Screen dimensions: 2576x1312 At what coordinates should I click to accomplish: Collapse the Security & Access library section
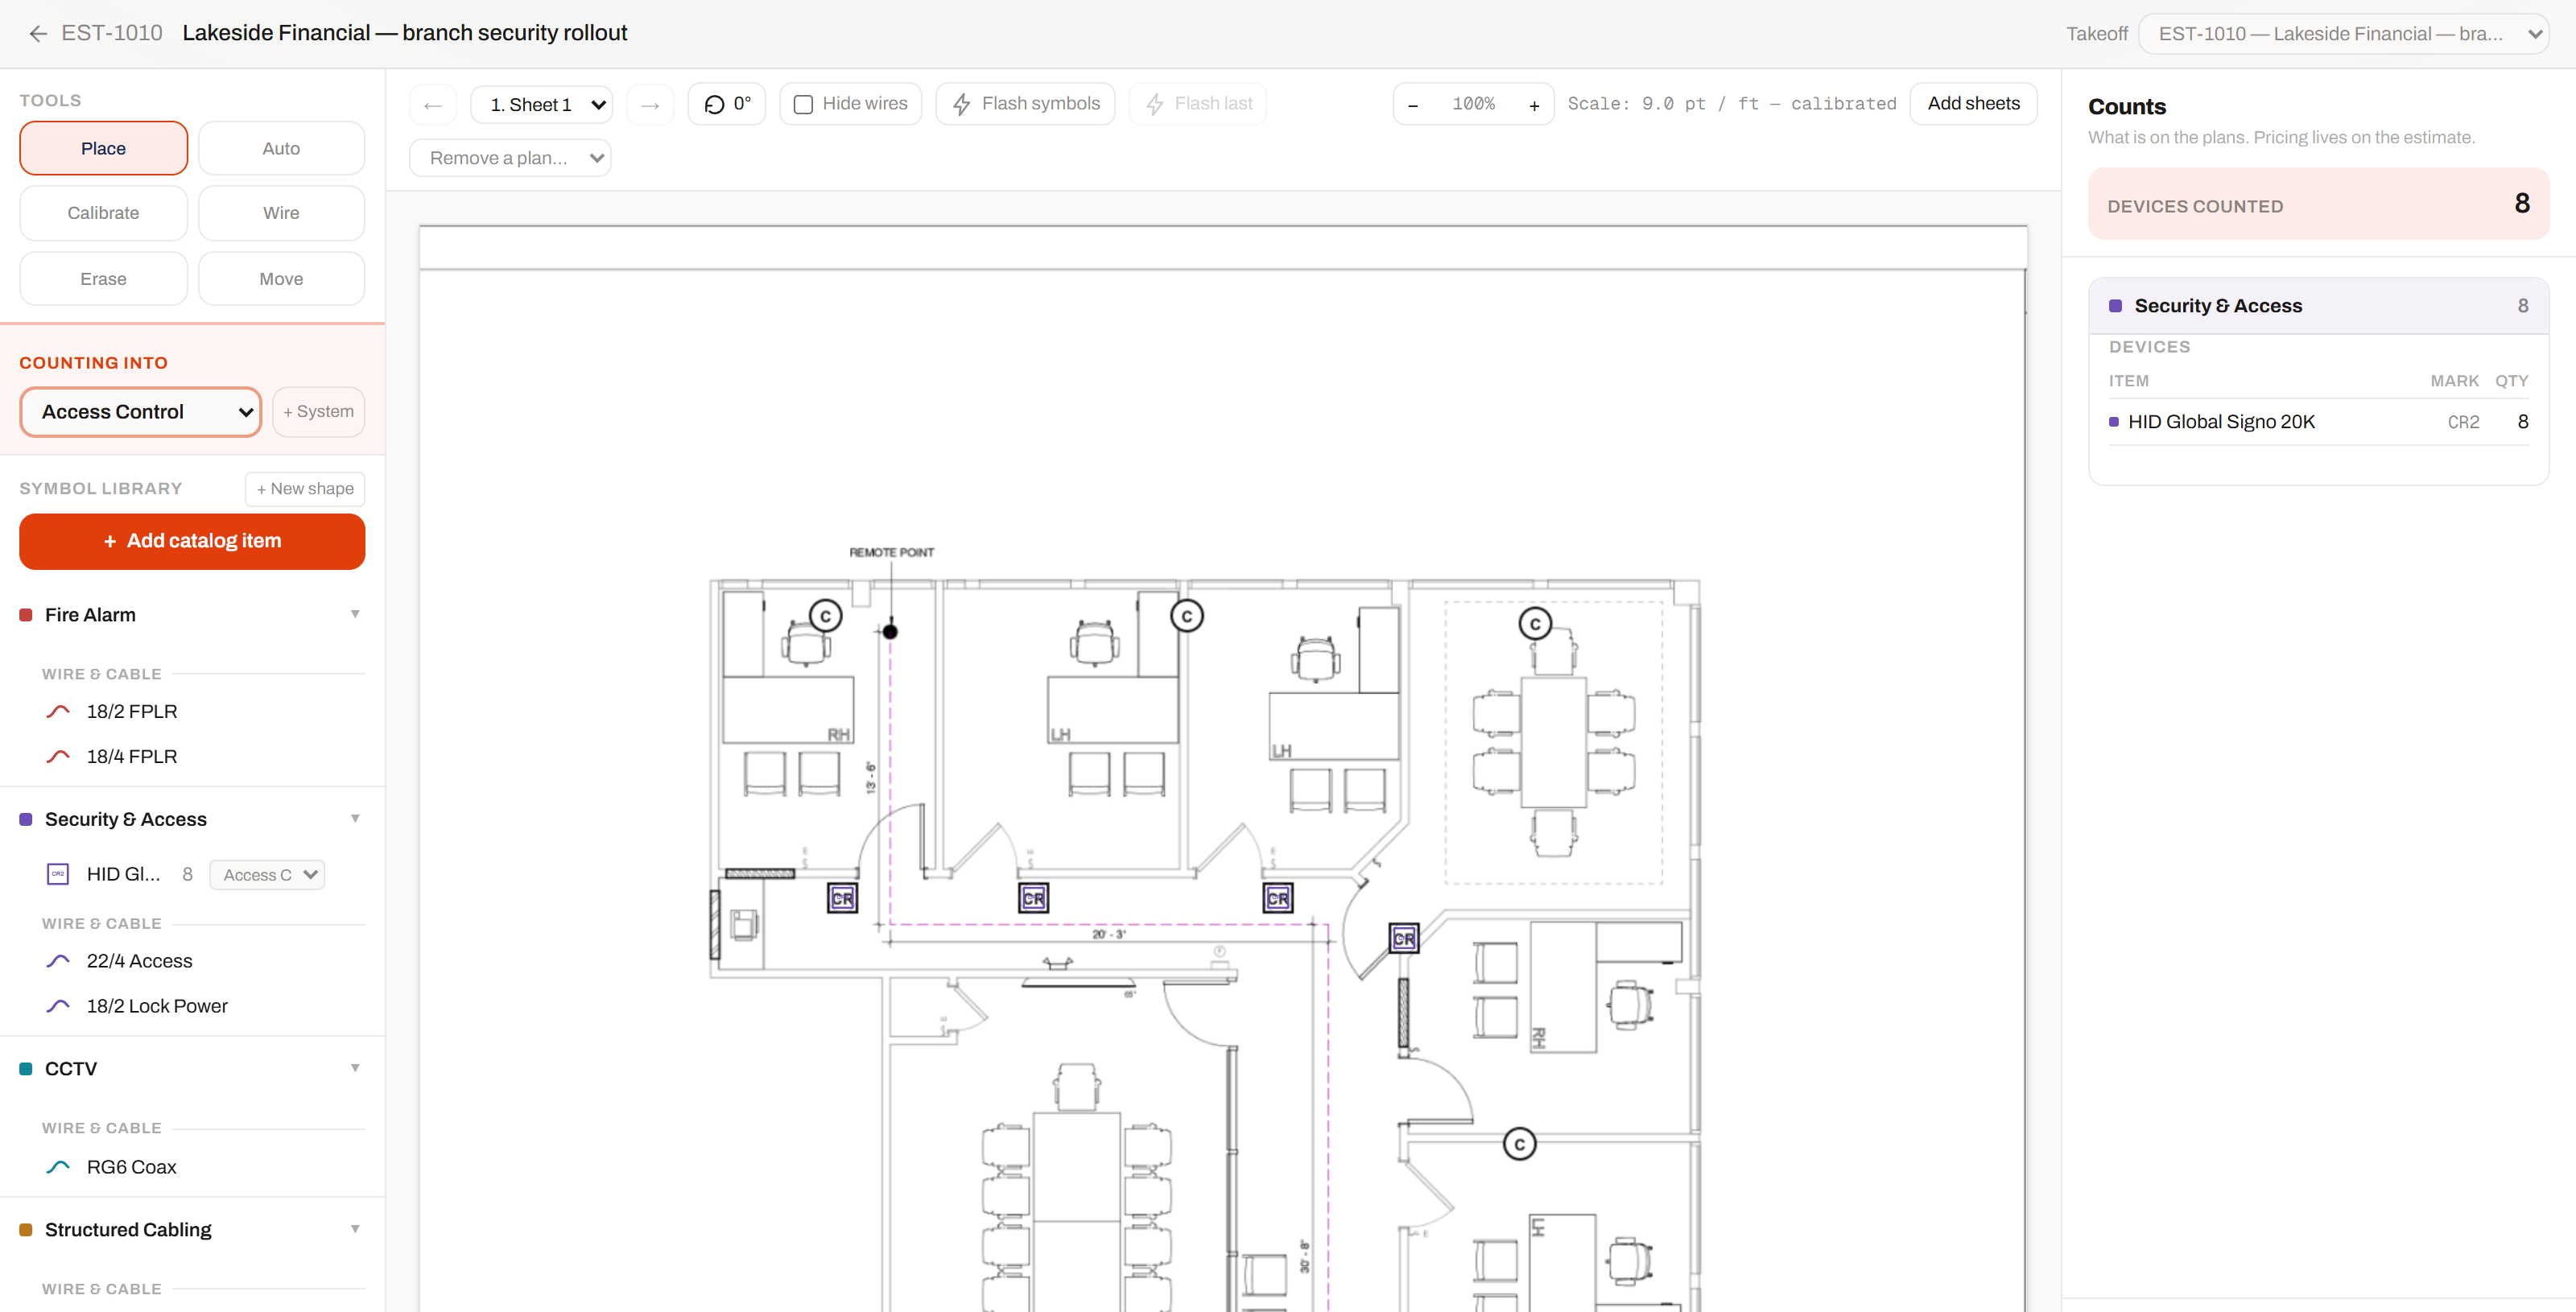pos(355,818)
